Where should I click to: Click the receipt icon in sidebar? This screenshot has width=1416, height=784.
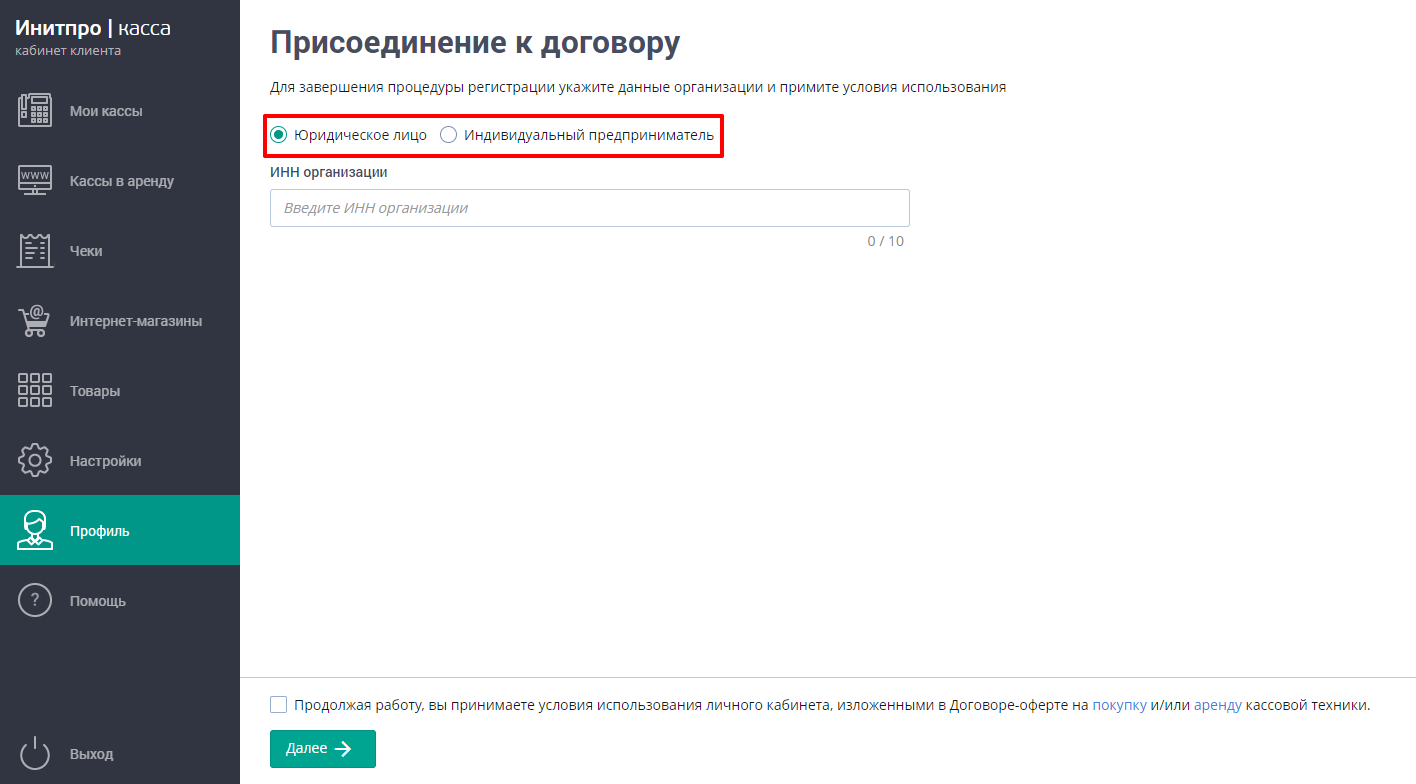tap(35, 250)
